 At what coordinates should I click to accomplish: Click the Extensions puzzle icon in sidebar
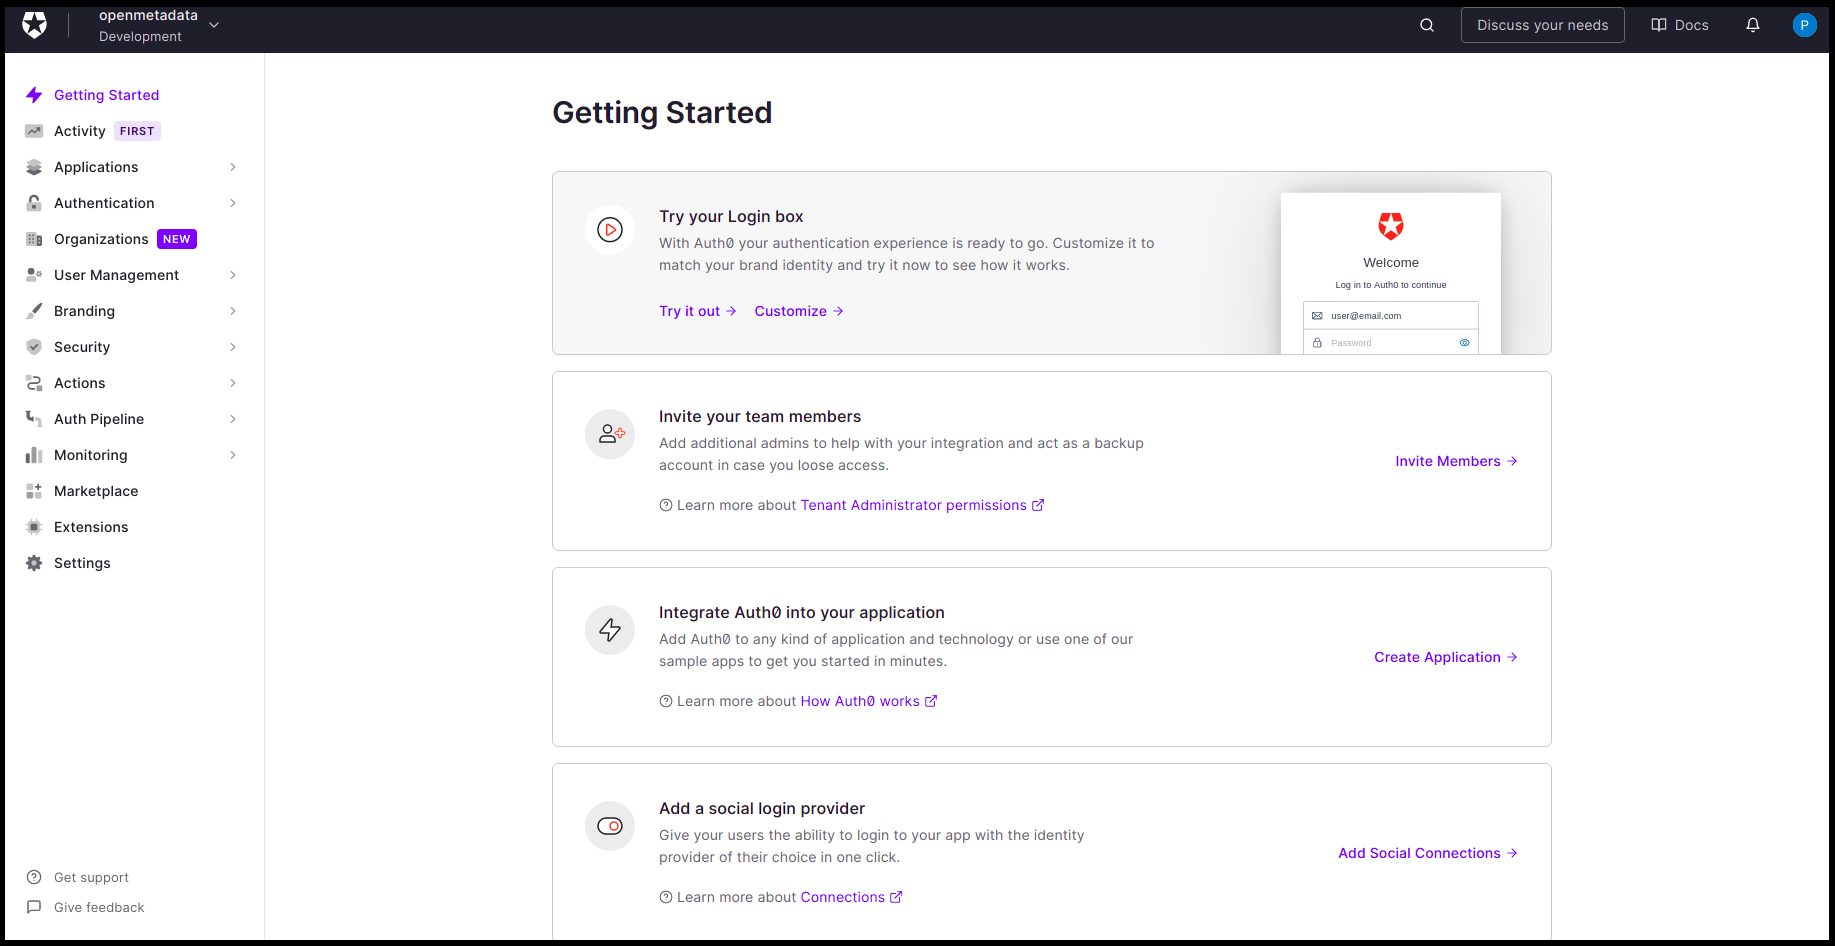[33, 526]
